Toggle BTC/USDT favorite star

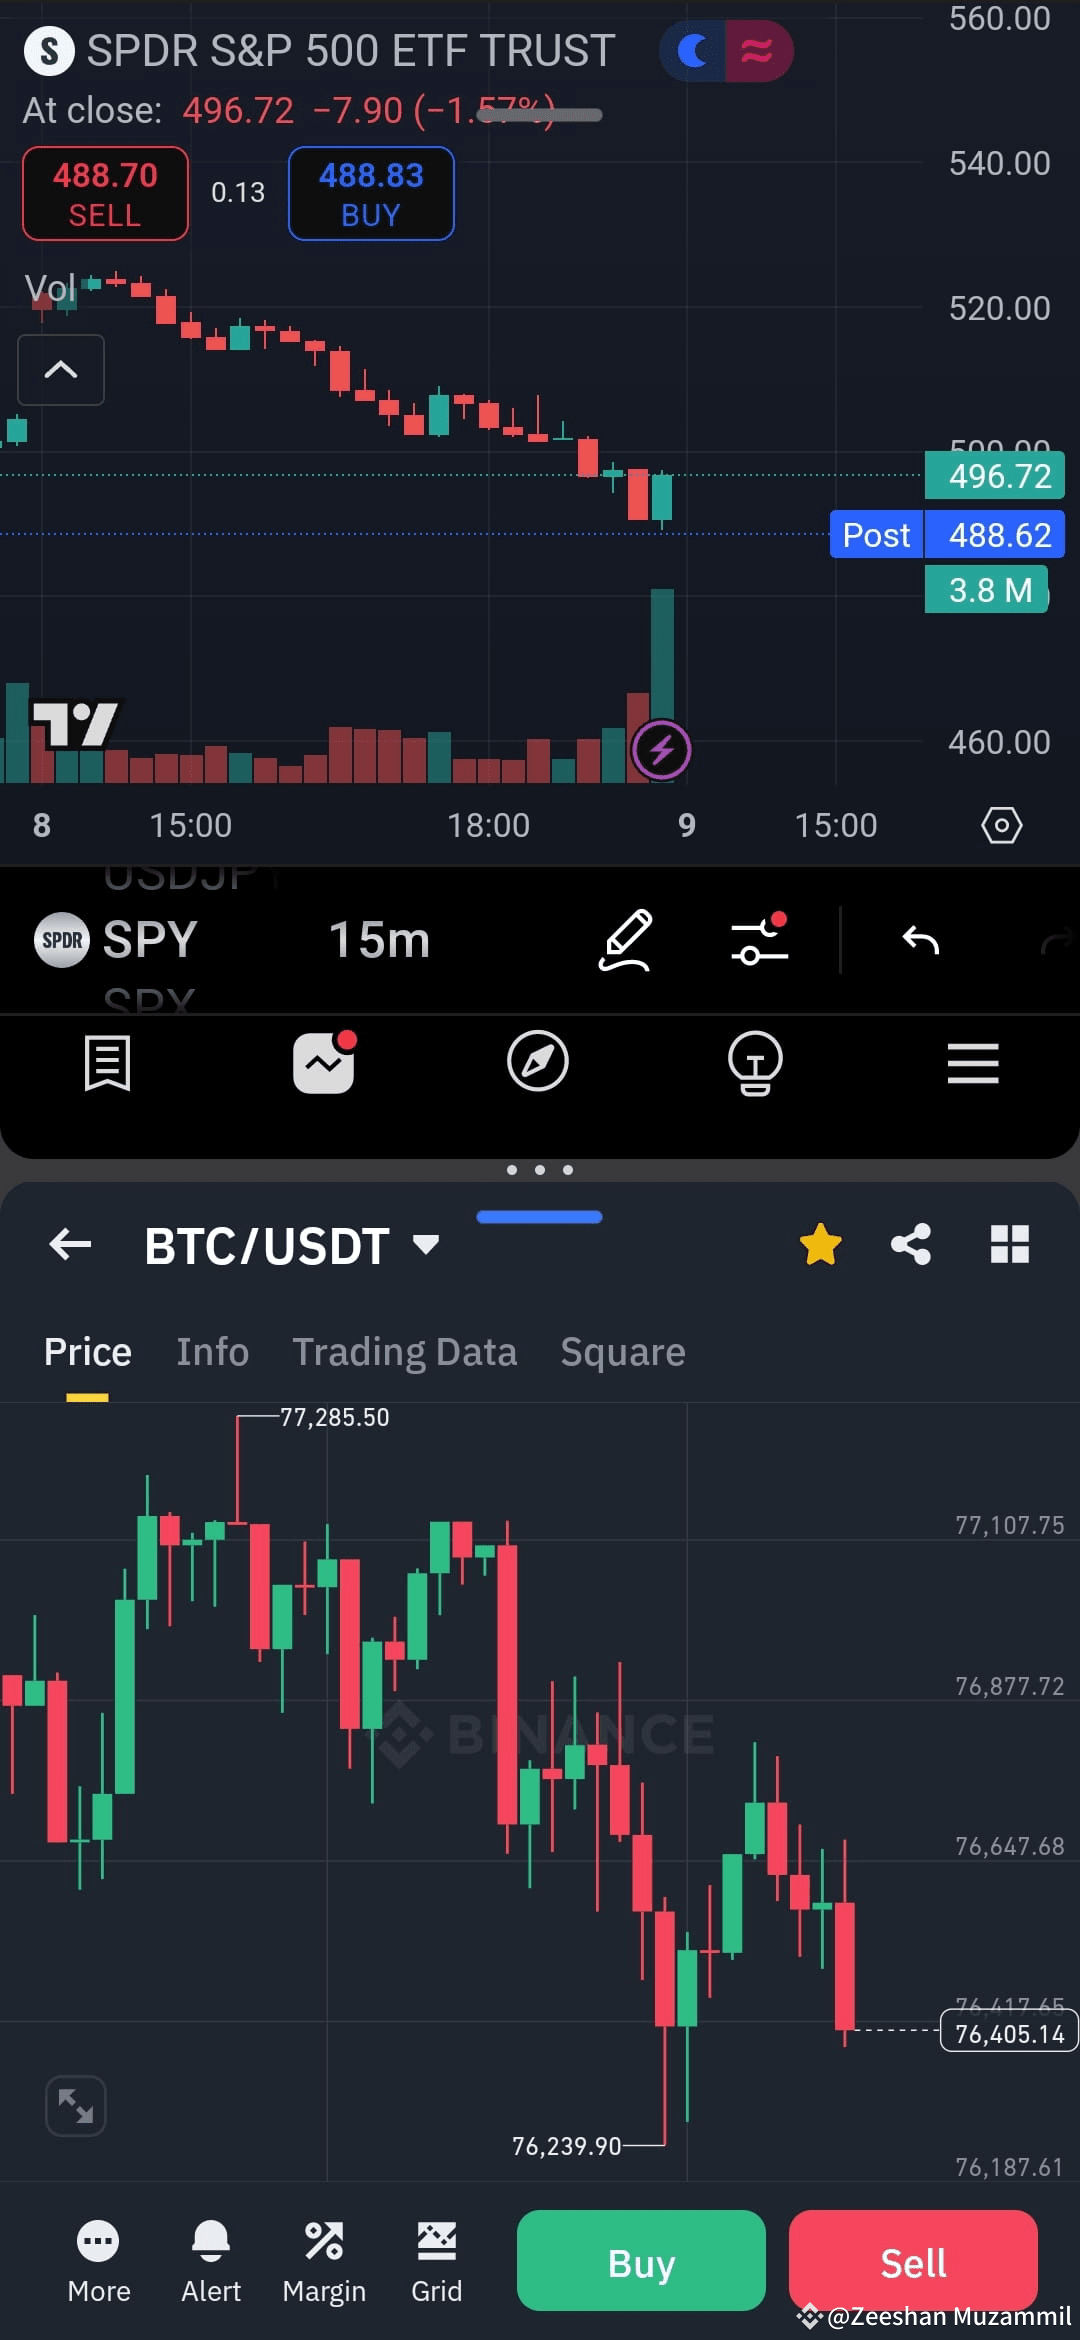click(821, 1244)
